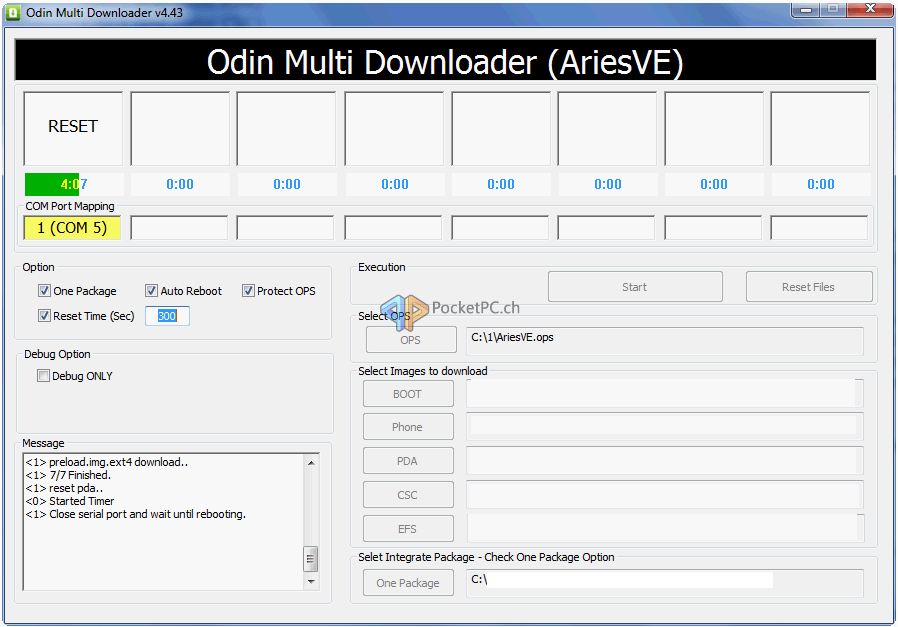Click the One Package file button
The width and height of the screenshot is (898, 627).
408,583
